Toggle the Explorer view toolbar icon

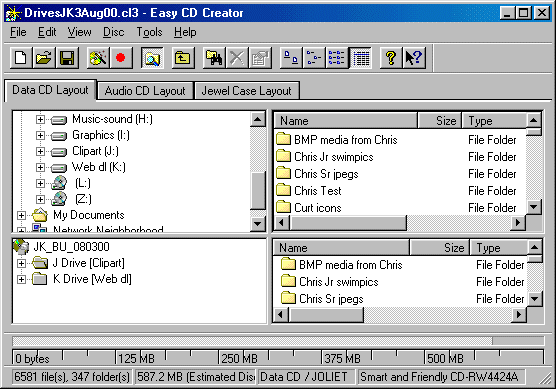coord(152,58)
